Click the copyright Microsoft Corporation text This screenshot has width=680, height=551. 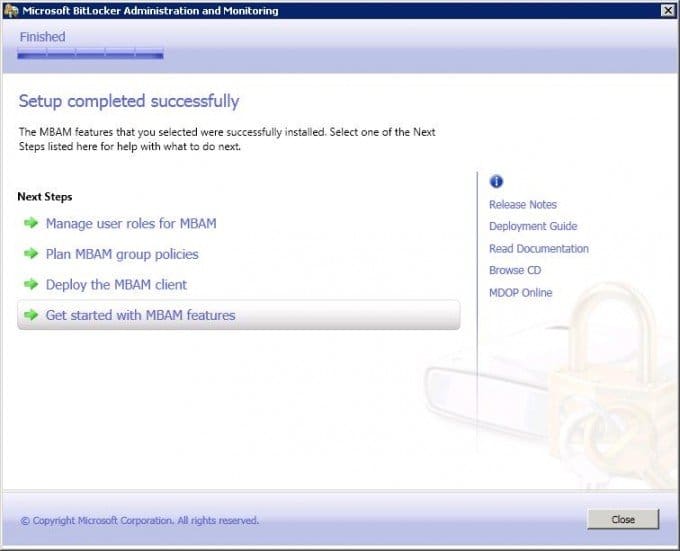click(139, 520)
